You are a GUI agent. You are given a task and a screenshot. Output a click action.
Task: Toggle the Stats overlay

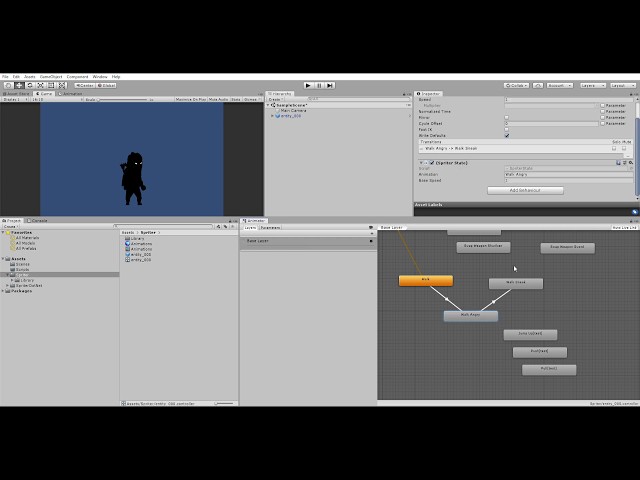236,99
